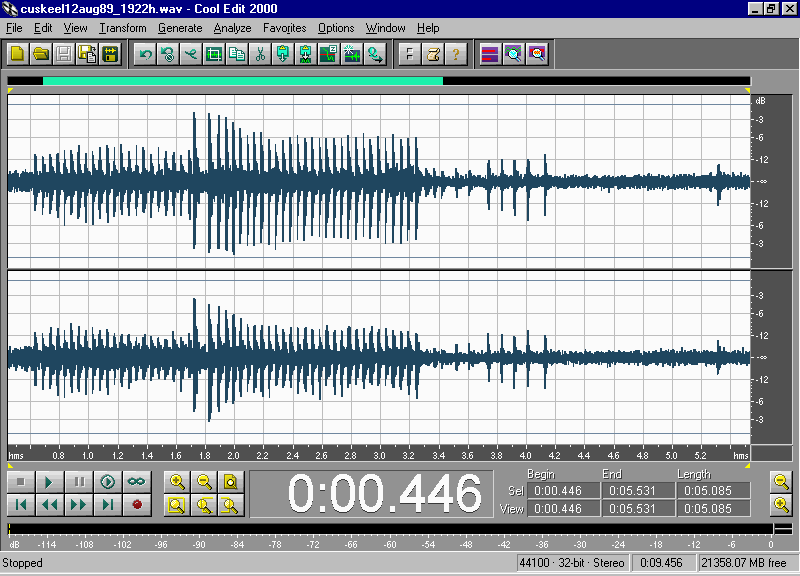Click the large time display 0:00.446
The image size is (800, 576).
(x=385, y=494)
